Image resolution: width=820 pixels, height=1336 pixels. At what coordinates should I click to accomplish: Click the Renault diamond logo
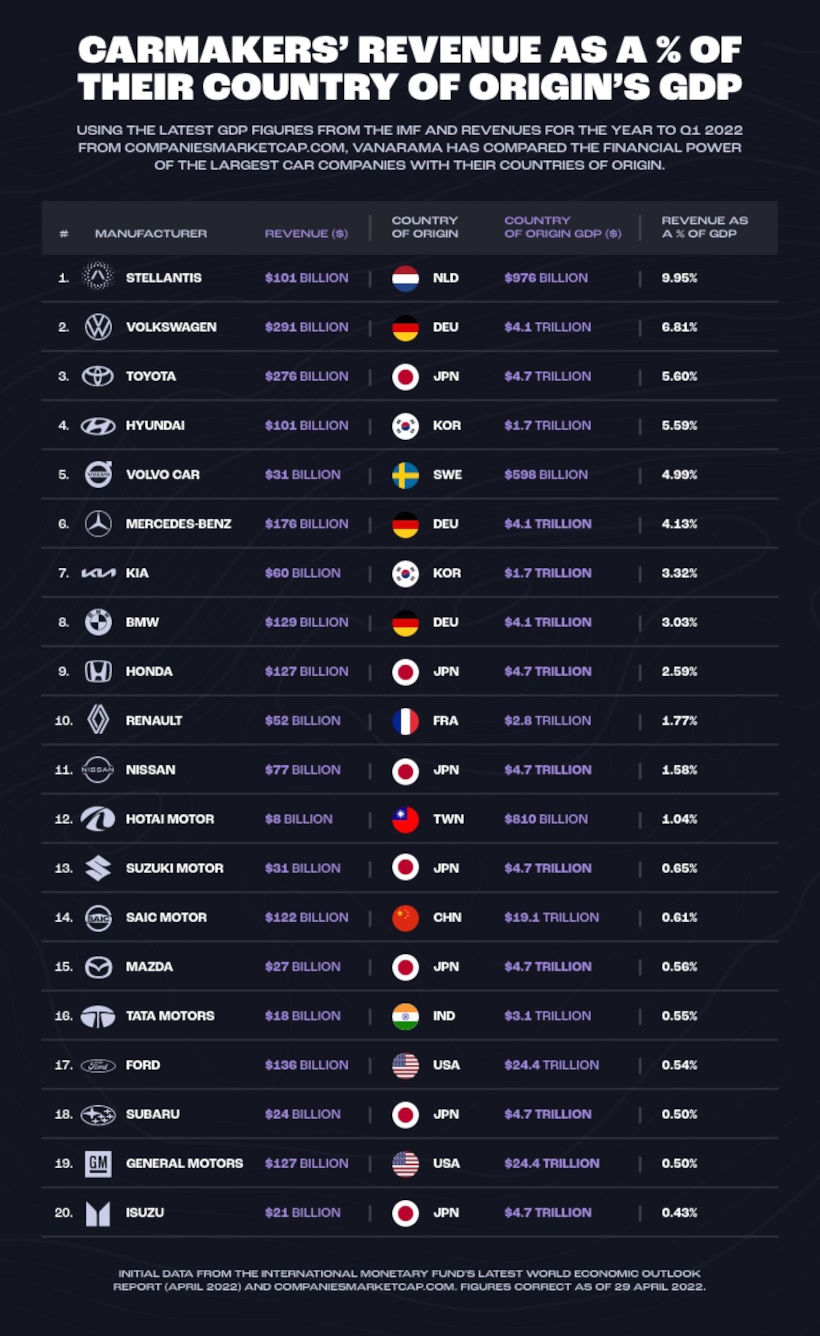(98, 720)
